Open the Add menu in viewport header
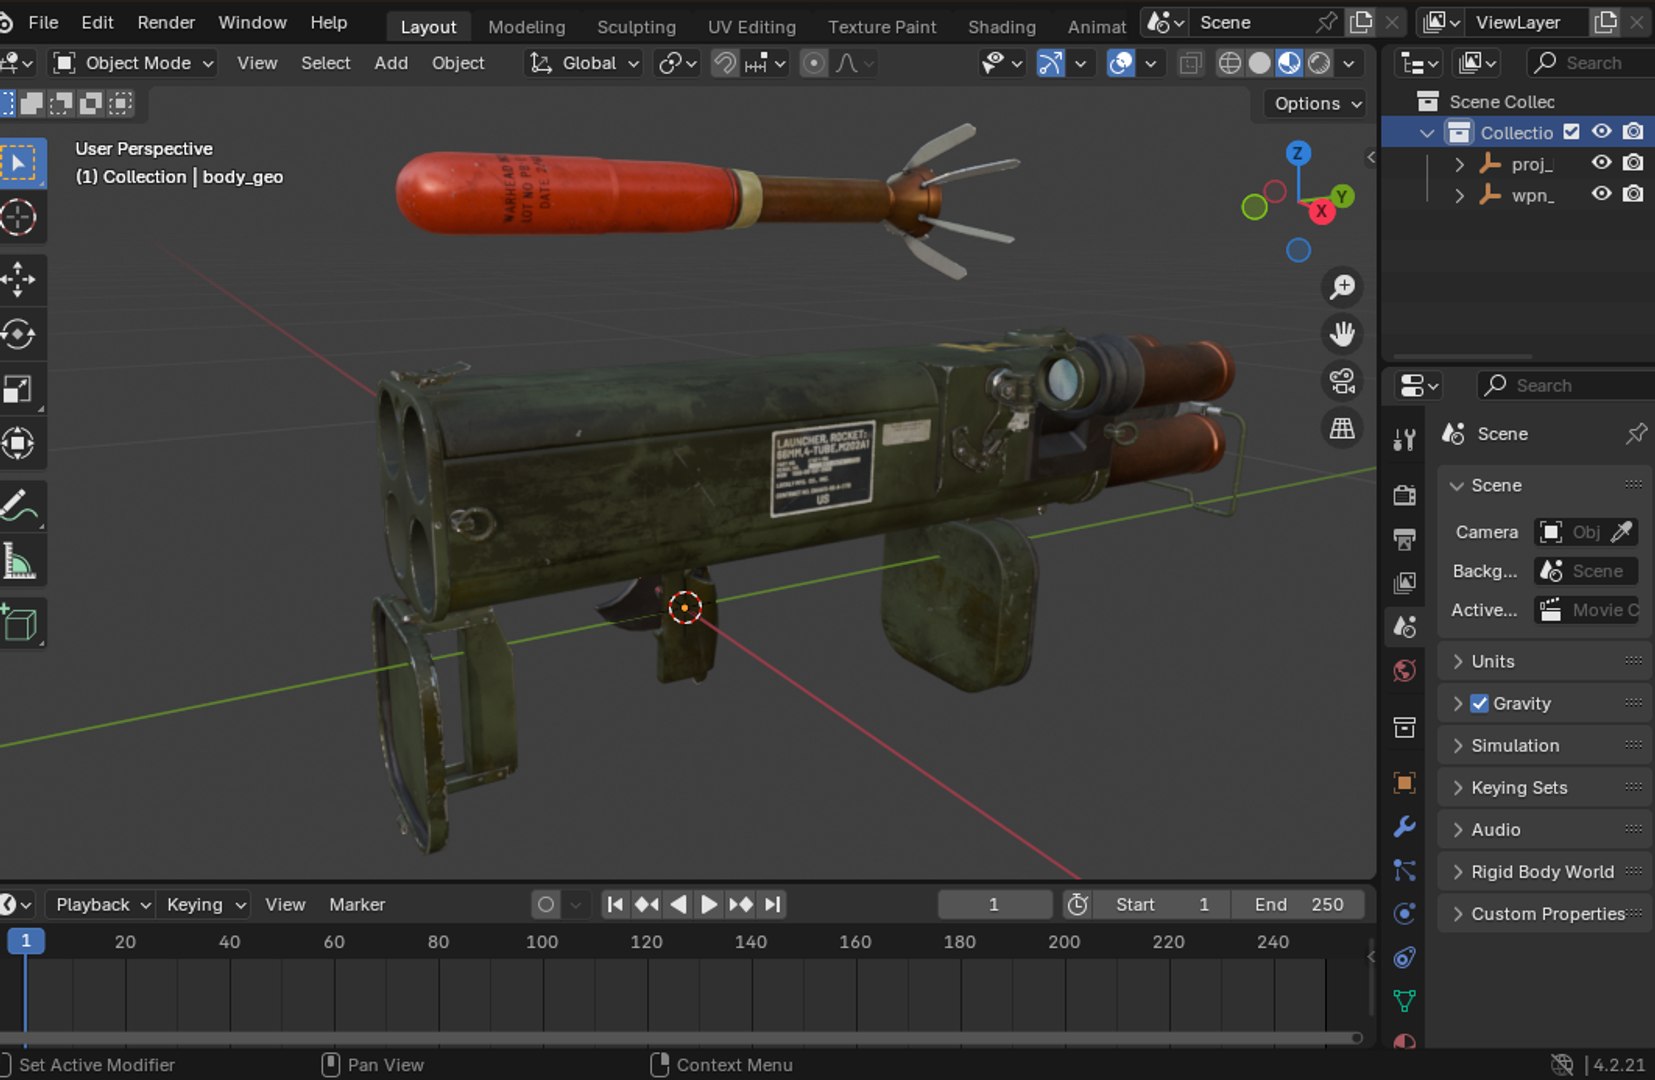The width and height of the screenshot is (1655, 1080). [x=391, y=63]
